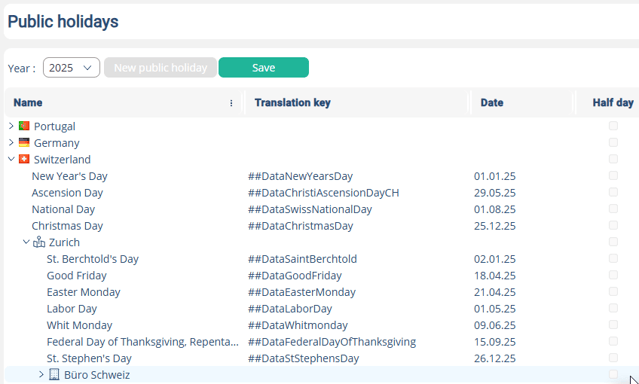The height and width of the screenshot is (384, 639).
Task: Select the Büro Schweiz row label
Action: [x=97, y=375]
